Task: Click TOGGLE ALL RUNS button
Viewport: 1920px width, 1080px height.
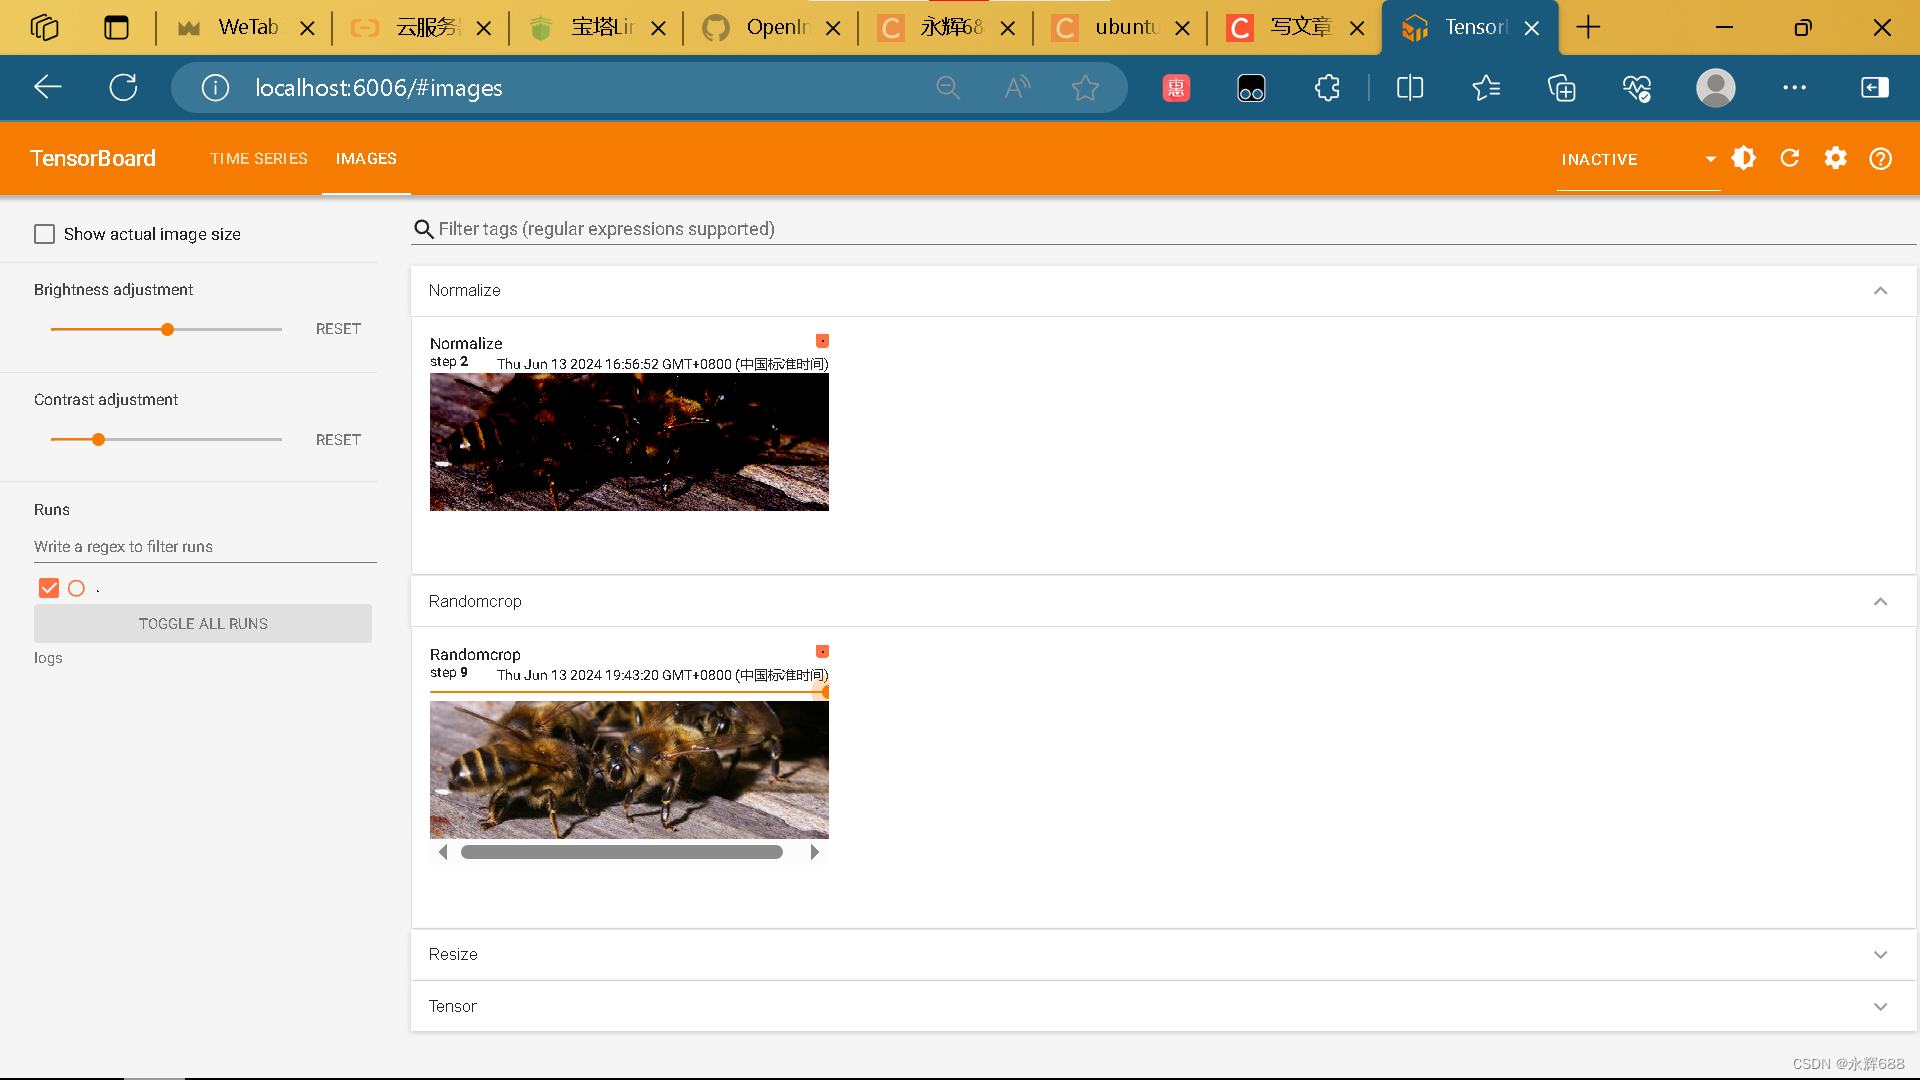Action: tap(203, 624)
